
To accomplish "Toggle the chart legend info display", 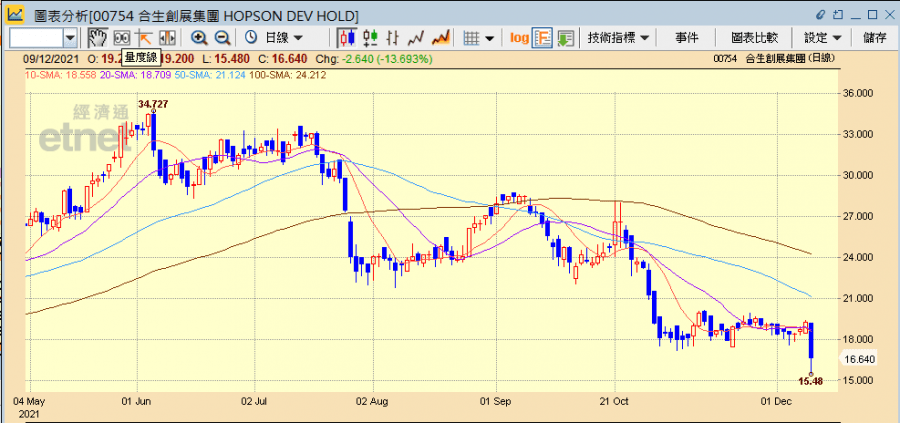I will 543,37.
